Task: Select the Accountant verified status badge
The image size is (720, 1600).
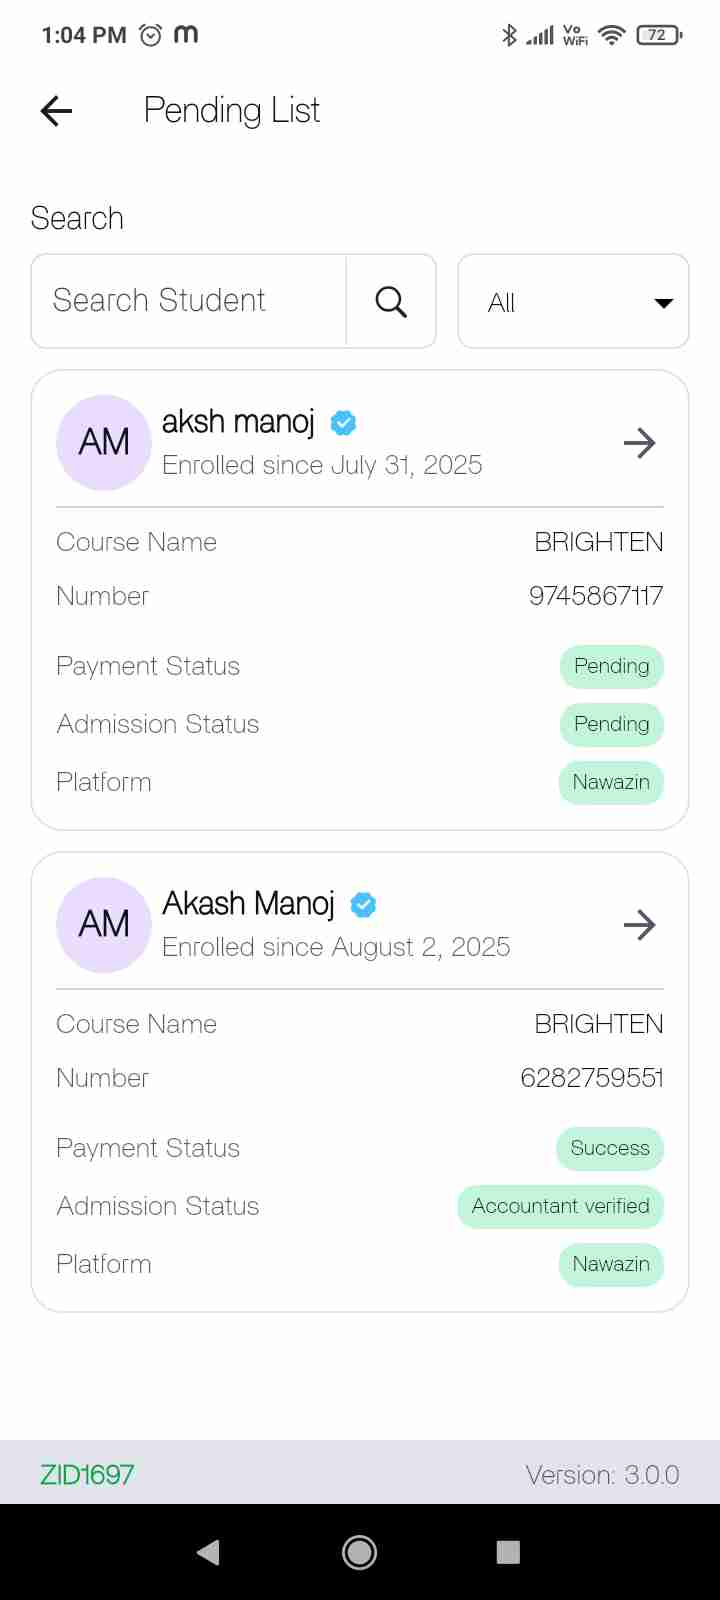Action: 560,1207
